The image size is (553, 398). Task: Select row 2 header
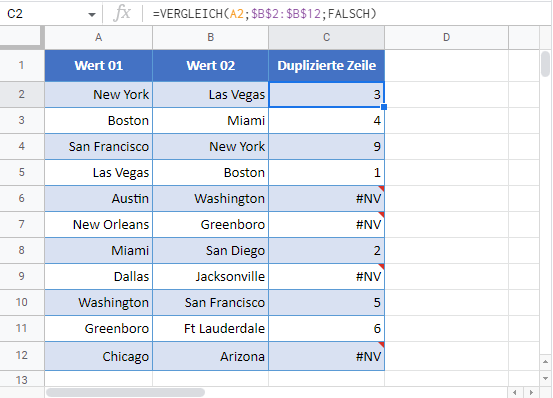[22, 94]
